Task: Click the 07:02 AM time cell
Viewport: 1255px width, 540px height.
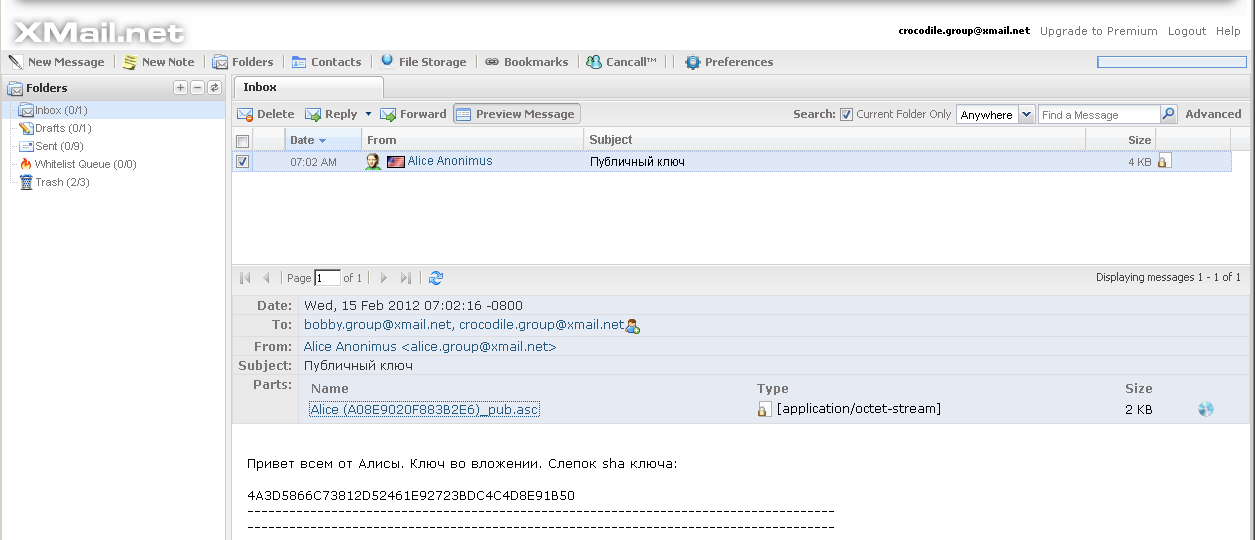Action: click(x=313, y=161)
